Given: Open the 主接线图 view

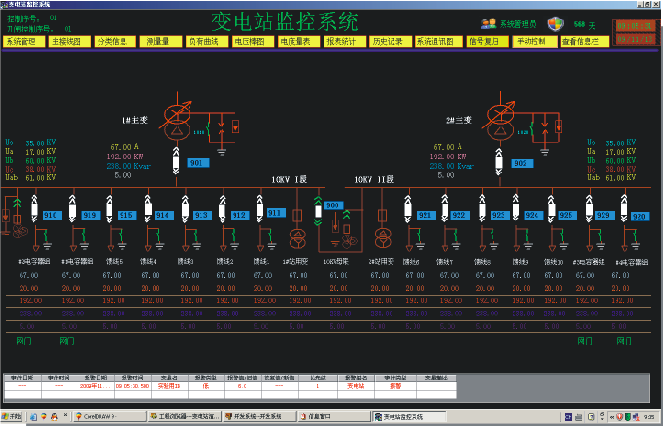Looking at the screenshot, I should [x=67, y=42].
